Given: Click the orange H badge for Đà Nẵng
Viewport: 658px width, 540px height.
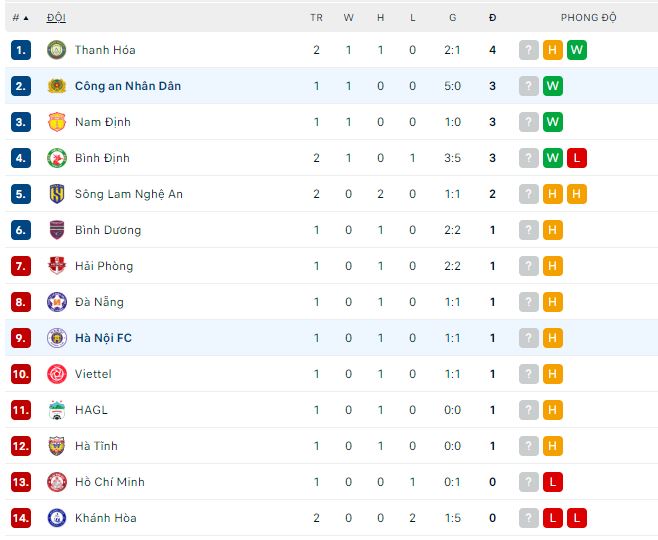Looking at the screenshot, I should [553, 302].
